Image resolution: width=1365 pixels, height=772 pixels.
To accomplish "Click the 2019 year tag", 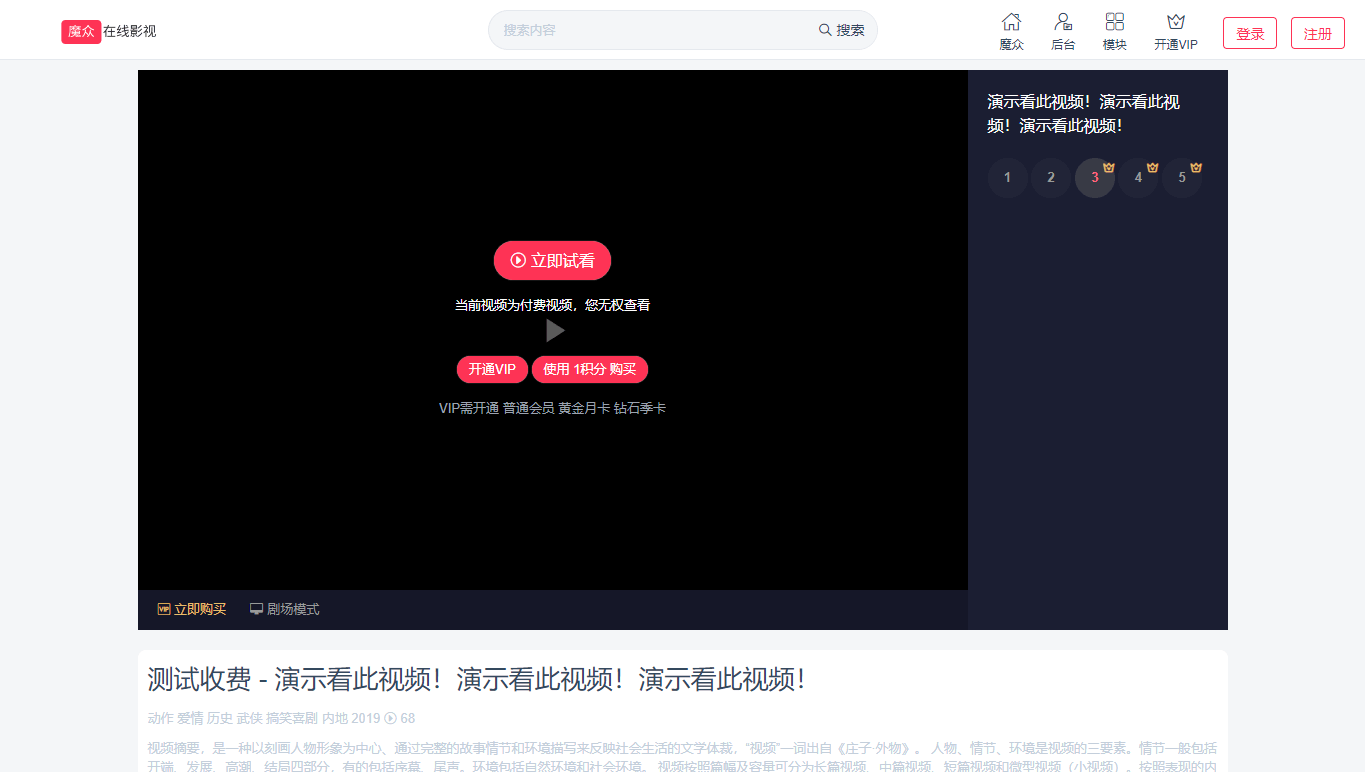I will (x=366, y=718).
